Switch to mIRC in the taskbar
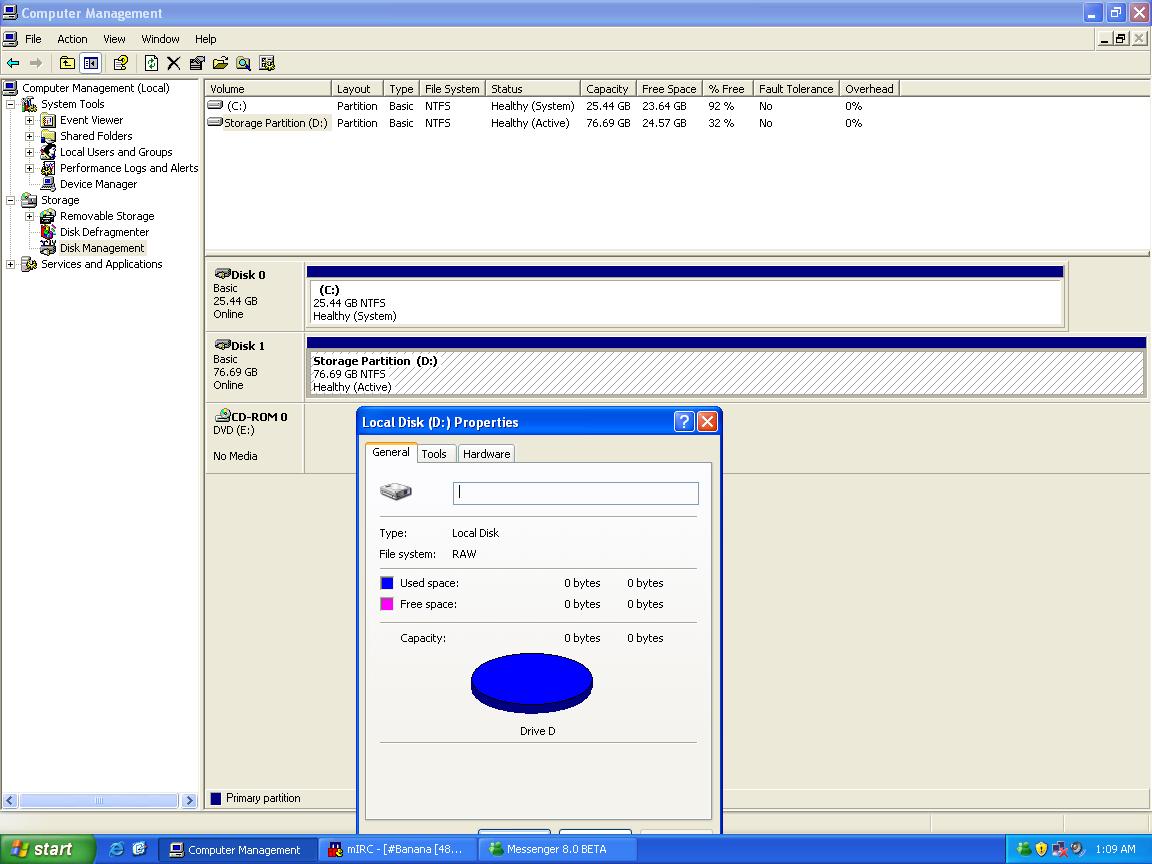 (x=397, y=849)
